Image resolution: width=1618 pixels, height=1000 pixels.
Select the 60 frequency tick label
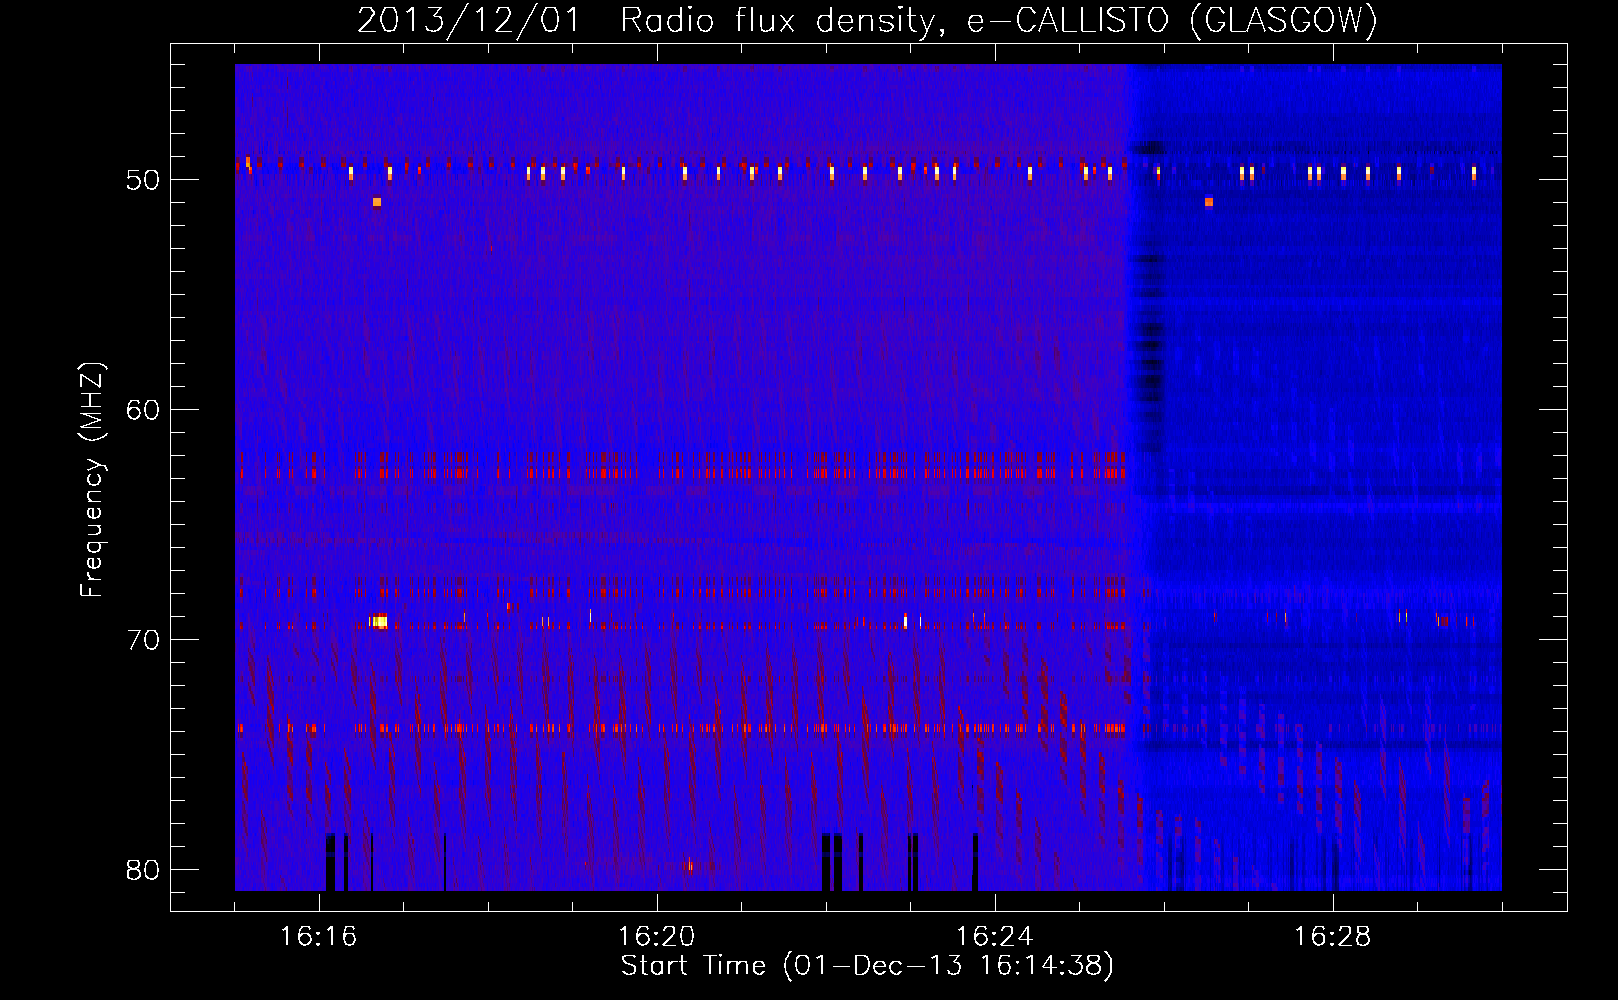coord(143,410)
